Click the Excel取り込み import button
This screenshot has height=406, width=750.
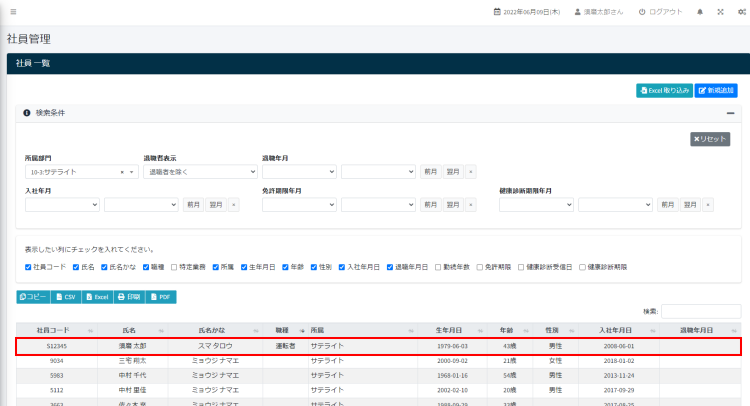(664, 90)
